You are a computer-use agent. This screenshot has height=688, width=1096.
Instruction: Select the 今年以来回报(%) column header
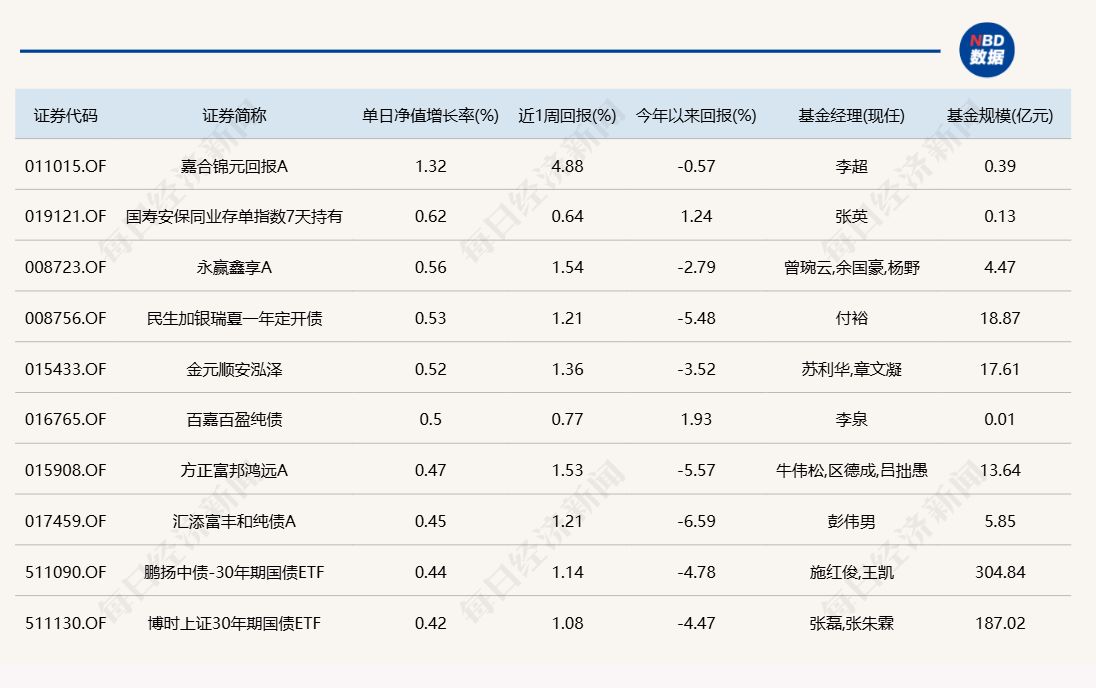[696, 115]
